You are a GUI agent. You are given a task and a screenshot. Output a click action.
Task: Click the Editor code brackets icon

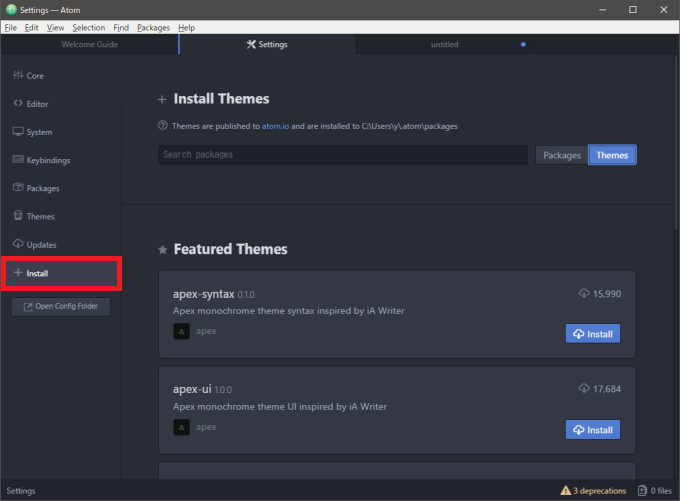coord(18,103)
